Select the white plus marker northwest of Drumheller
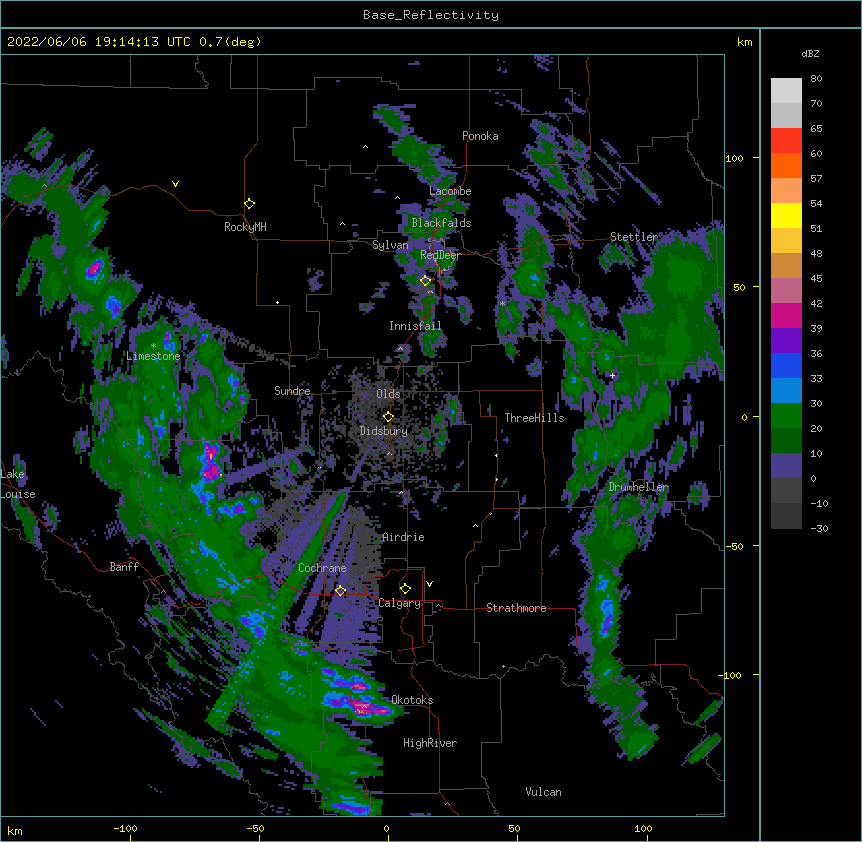 click(x=612, y=375)
